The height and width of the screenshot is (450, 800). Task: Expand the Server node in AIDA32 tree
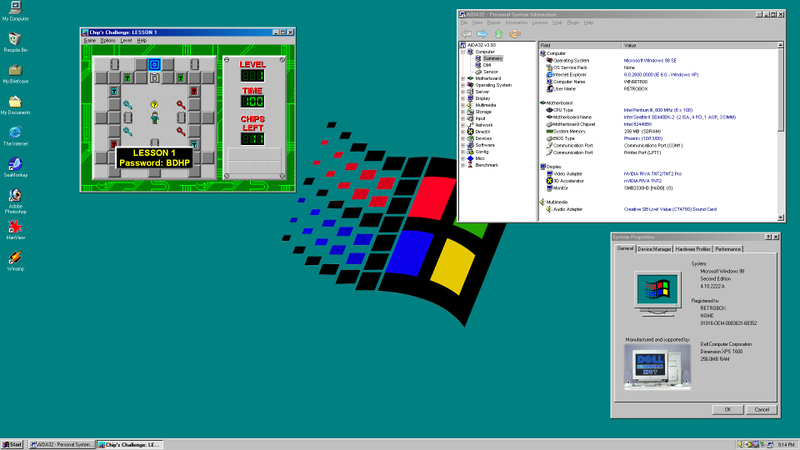pos(463,92)
